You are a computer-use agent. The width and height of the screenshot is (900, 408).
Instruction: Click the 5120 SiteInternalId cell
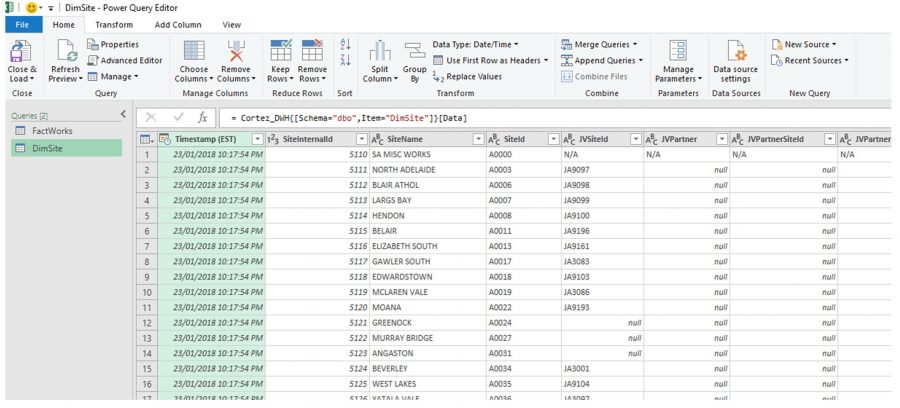coord(316,308)
